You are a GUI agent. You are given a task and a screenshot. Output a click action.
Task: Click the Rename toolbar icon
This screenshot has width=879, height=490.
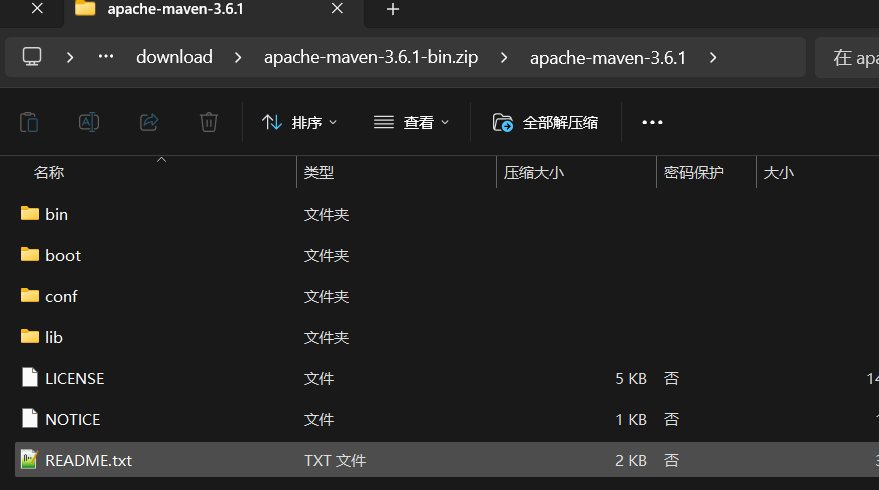coord(89,122)
